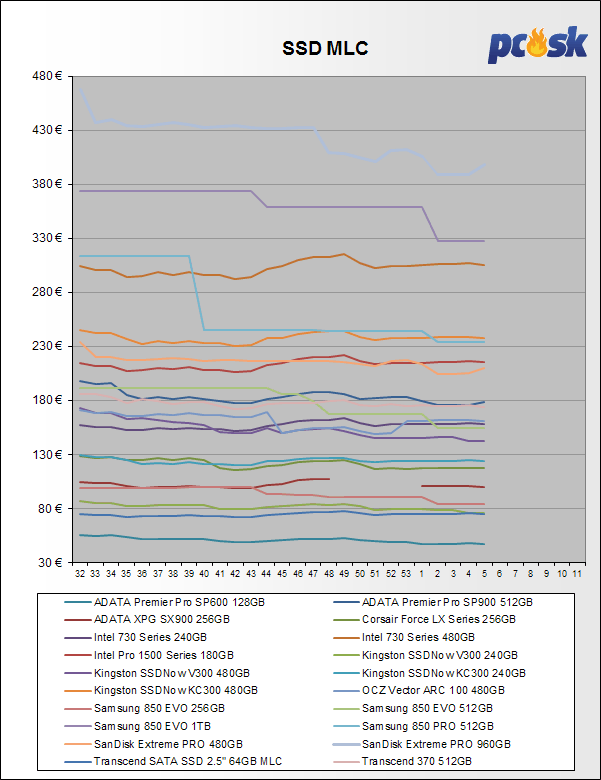
Task: Select legend entry Kingston SSDNow V300 480GB
Action: [x=157, y=673]
